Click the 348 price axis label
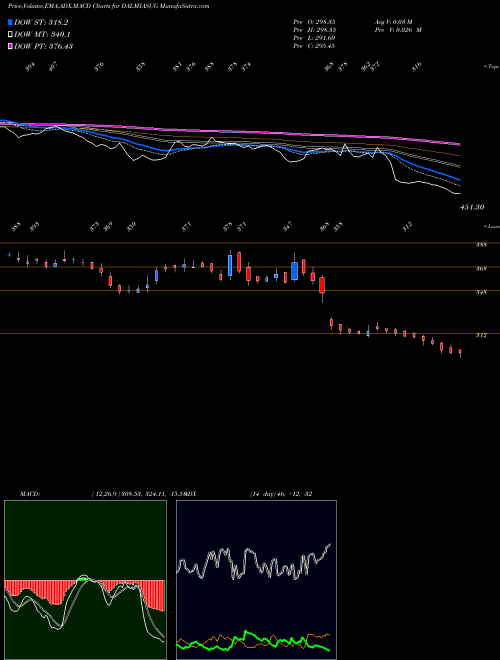The height and width of the screenshot is (660, 500). (481, 292)
